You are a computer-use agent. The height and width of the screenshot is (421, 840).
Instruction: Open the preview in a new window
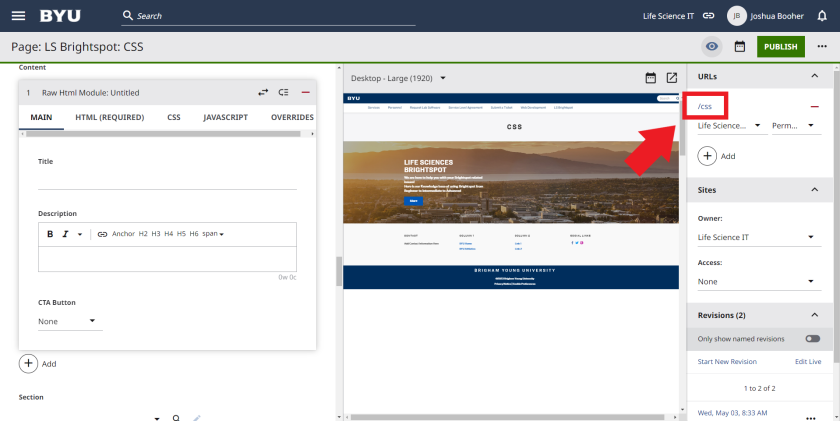[671, 78]
